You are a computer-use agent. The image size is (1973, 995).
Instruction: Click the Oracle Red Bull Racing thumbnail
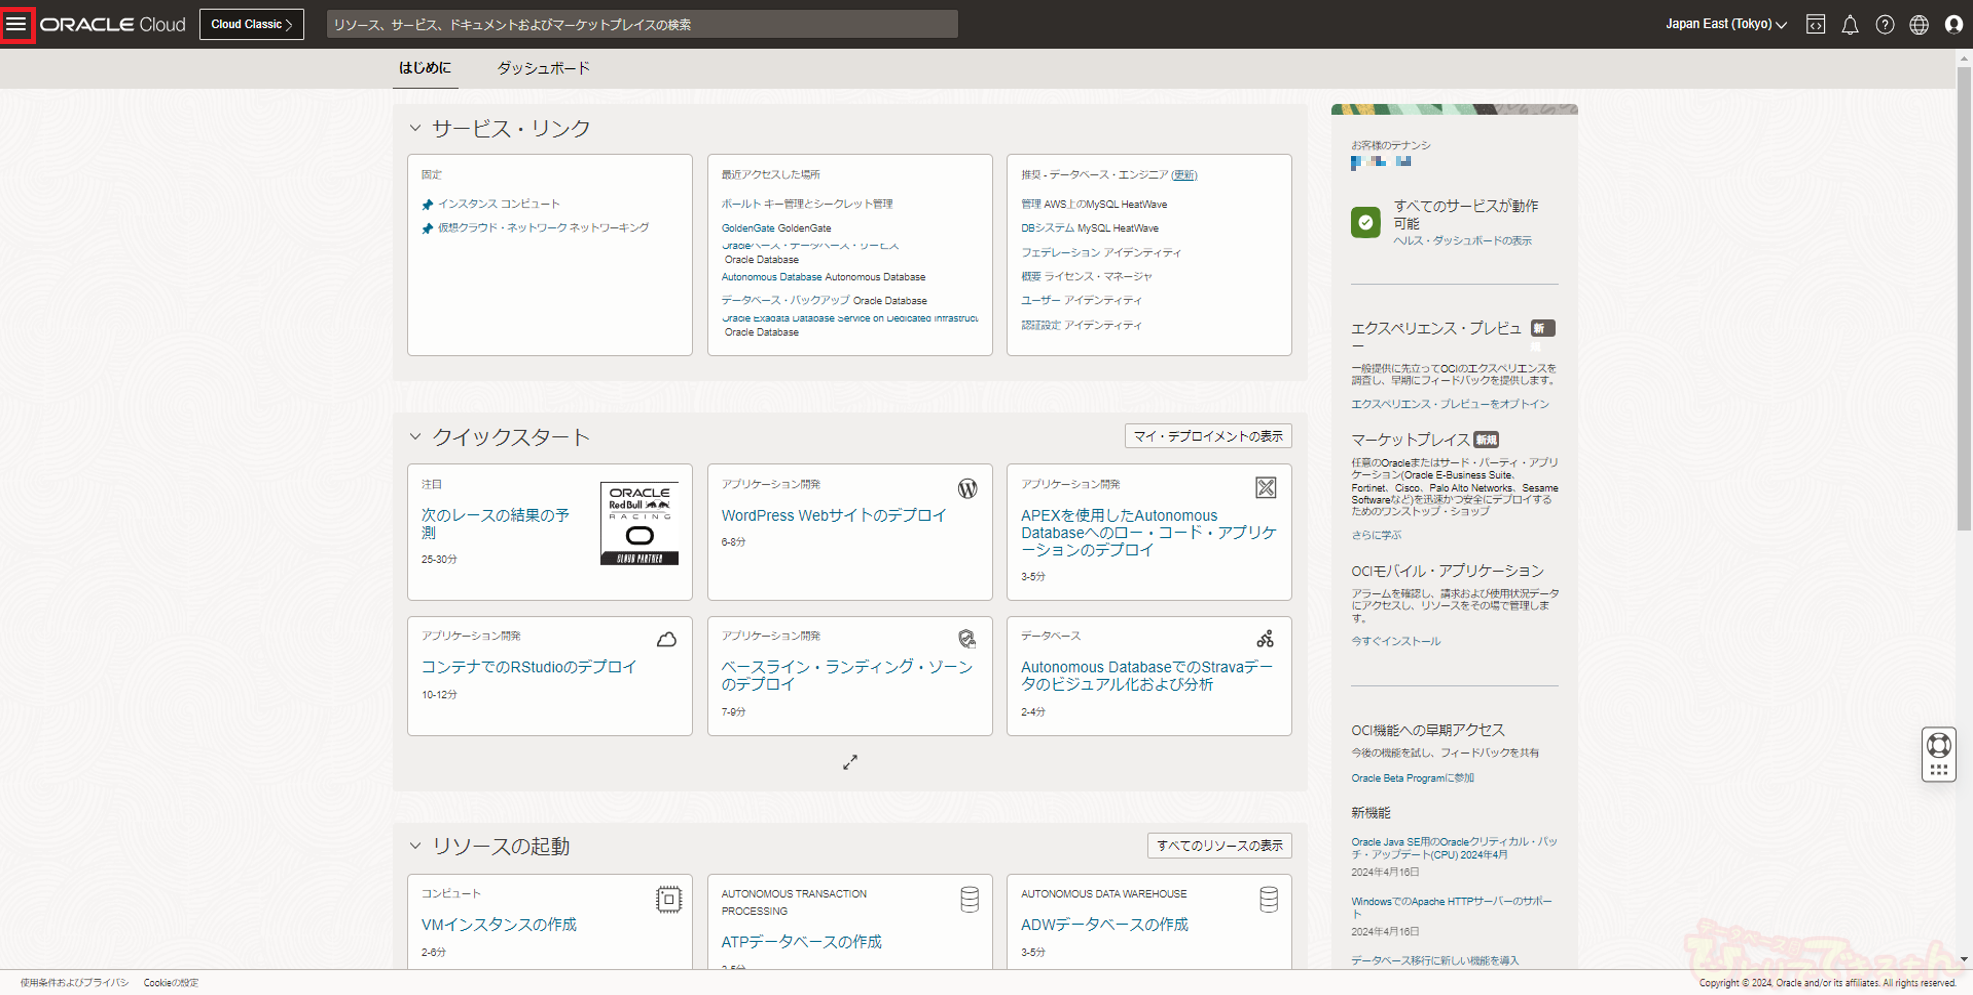click(x=639, y=524)
